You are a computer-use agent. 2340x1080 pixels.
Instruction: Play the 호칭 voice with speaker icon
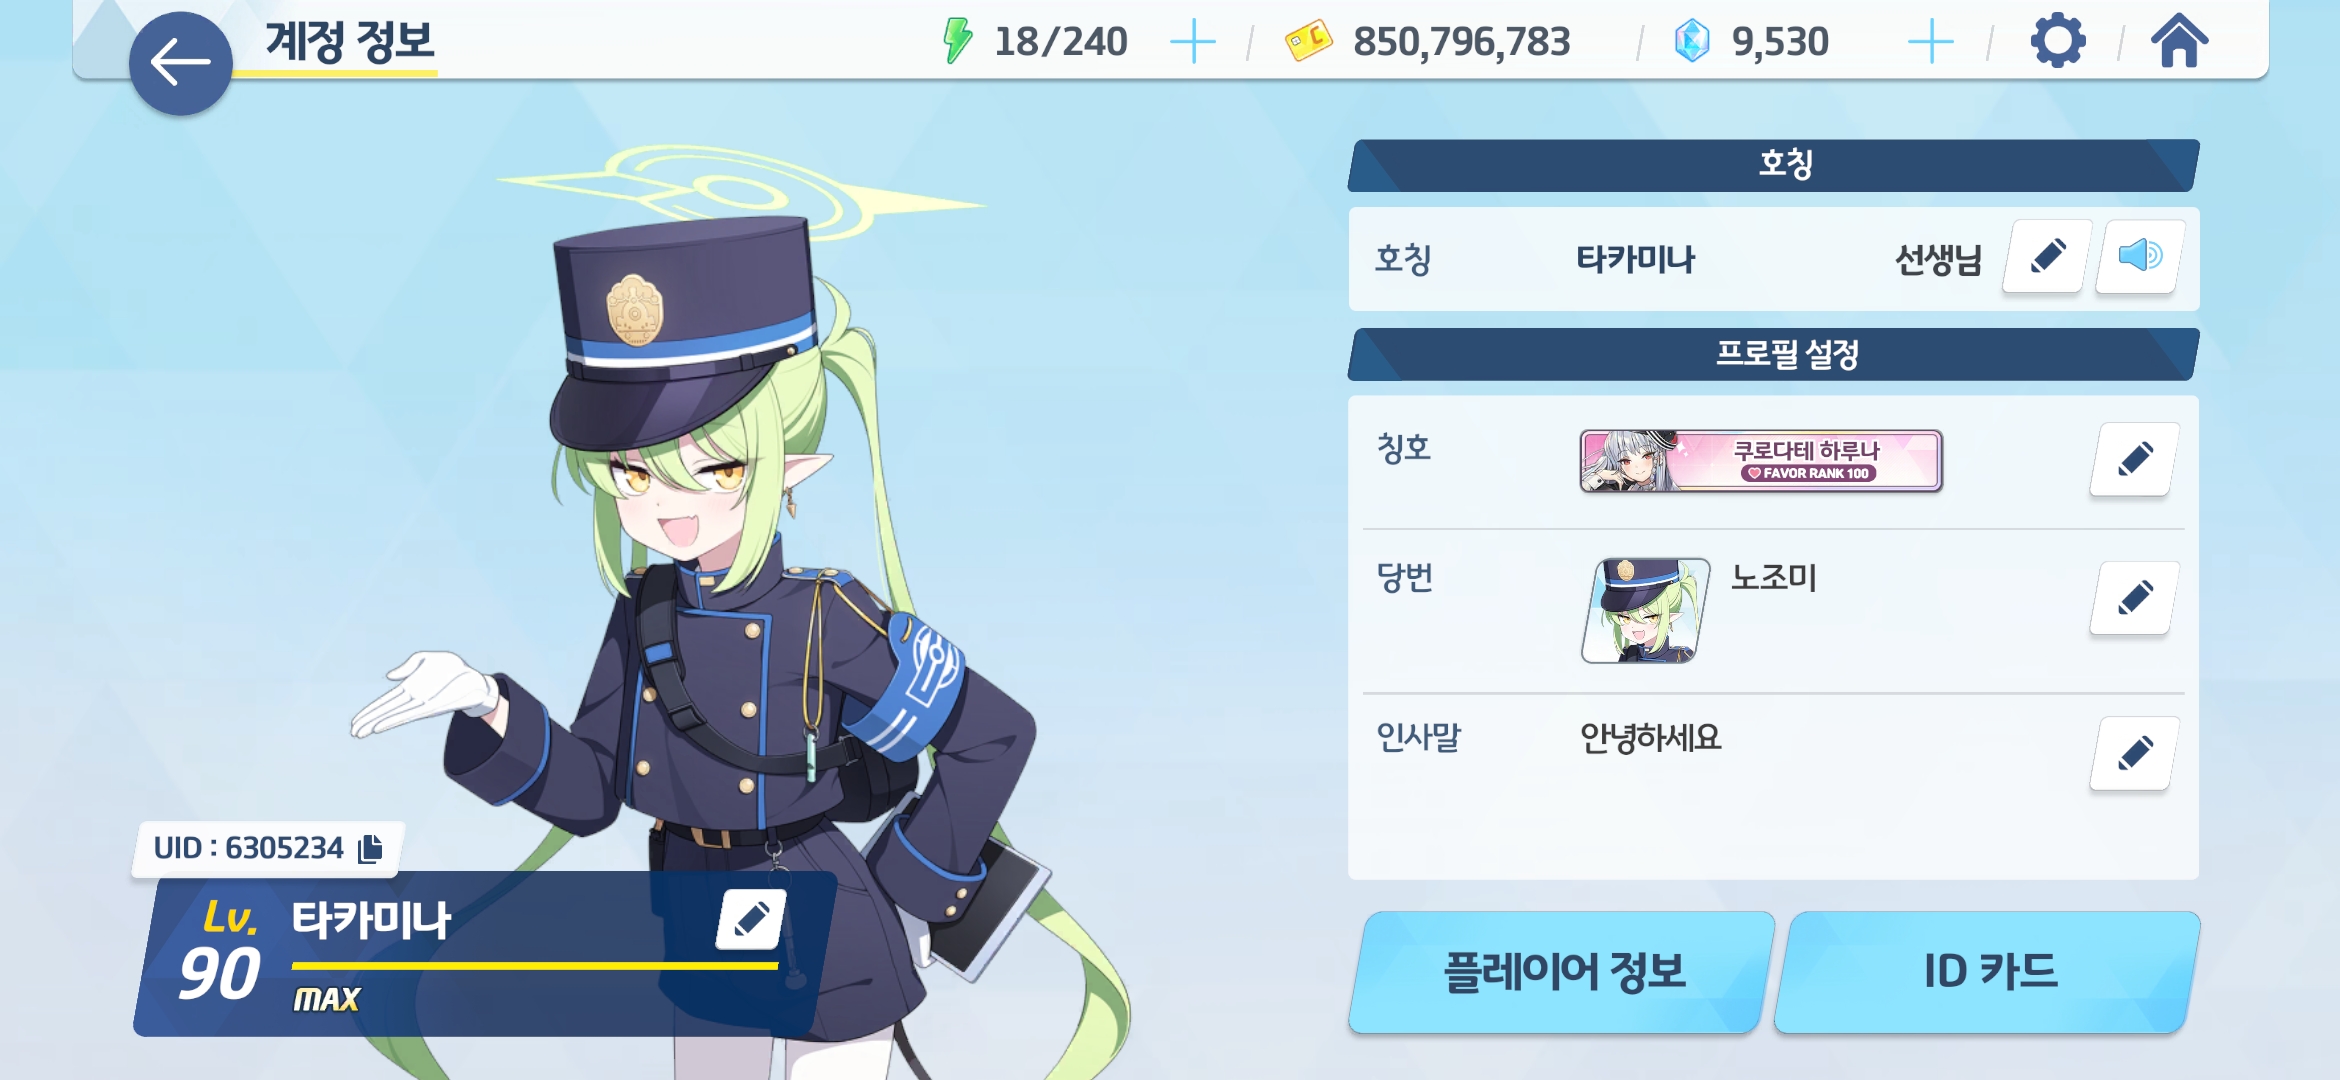pos(2140,257)
